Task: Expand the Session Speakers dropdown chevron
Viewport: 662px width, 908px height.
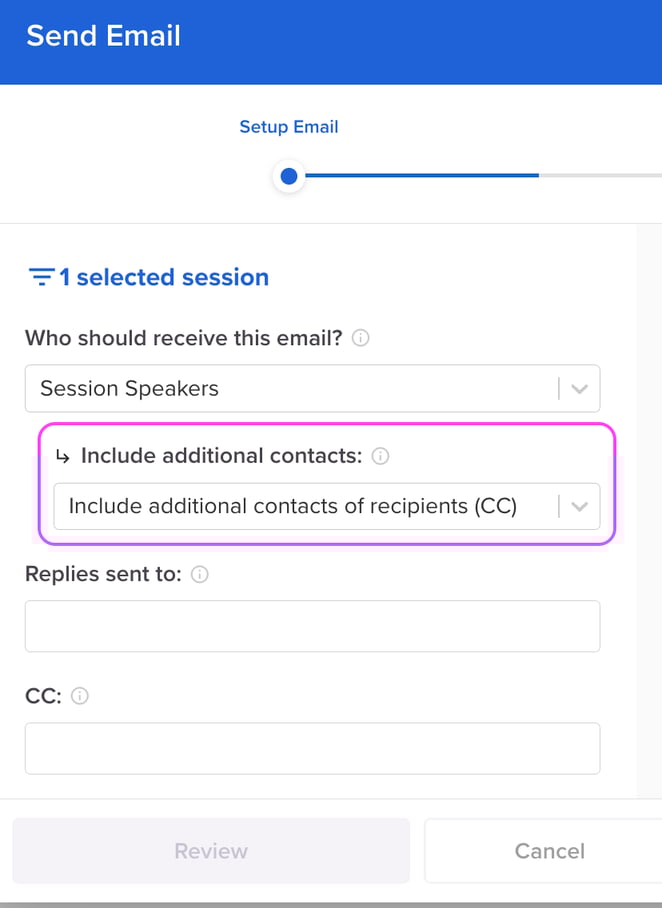Action: (579, 389)
